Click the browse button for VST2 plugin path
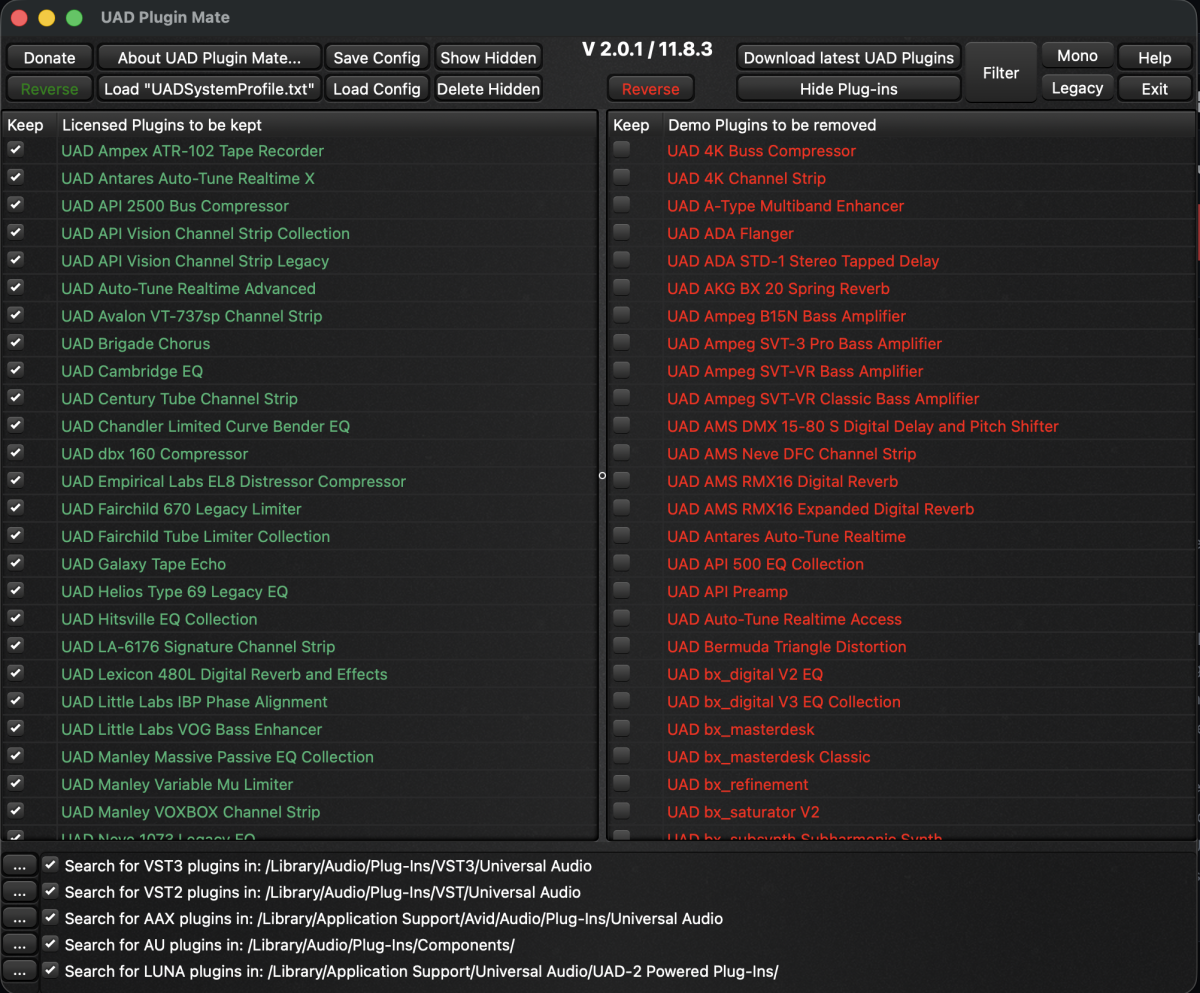 [20, 891]
